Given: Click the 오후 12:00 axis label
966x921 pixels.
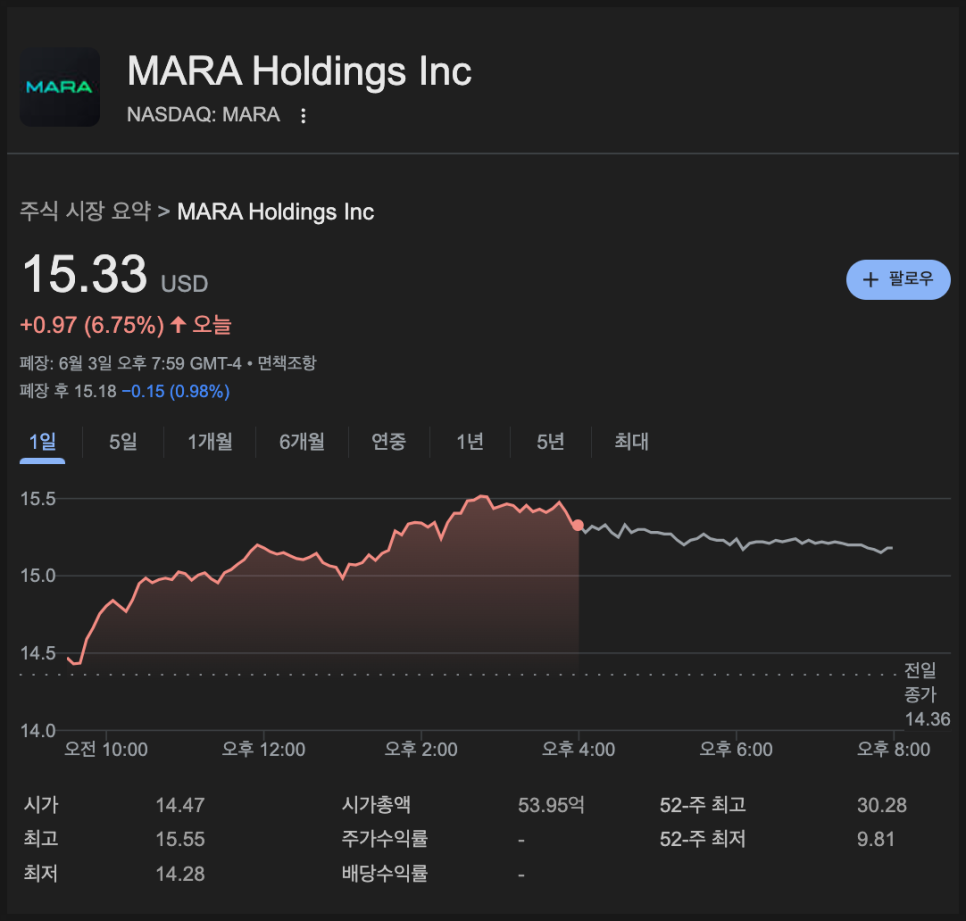Looking at the screenshot, I should (264, 749).
